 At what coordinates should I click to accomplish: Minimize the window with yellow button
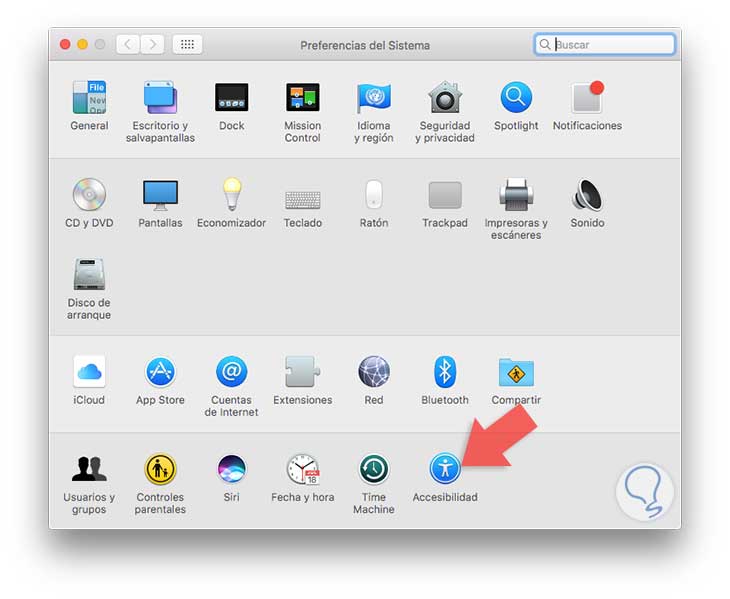[x=82, y=45]
